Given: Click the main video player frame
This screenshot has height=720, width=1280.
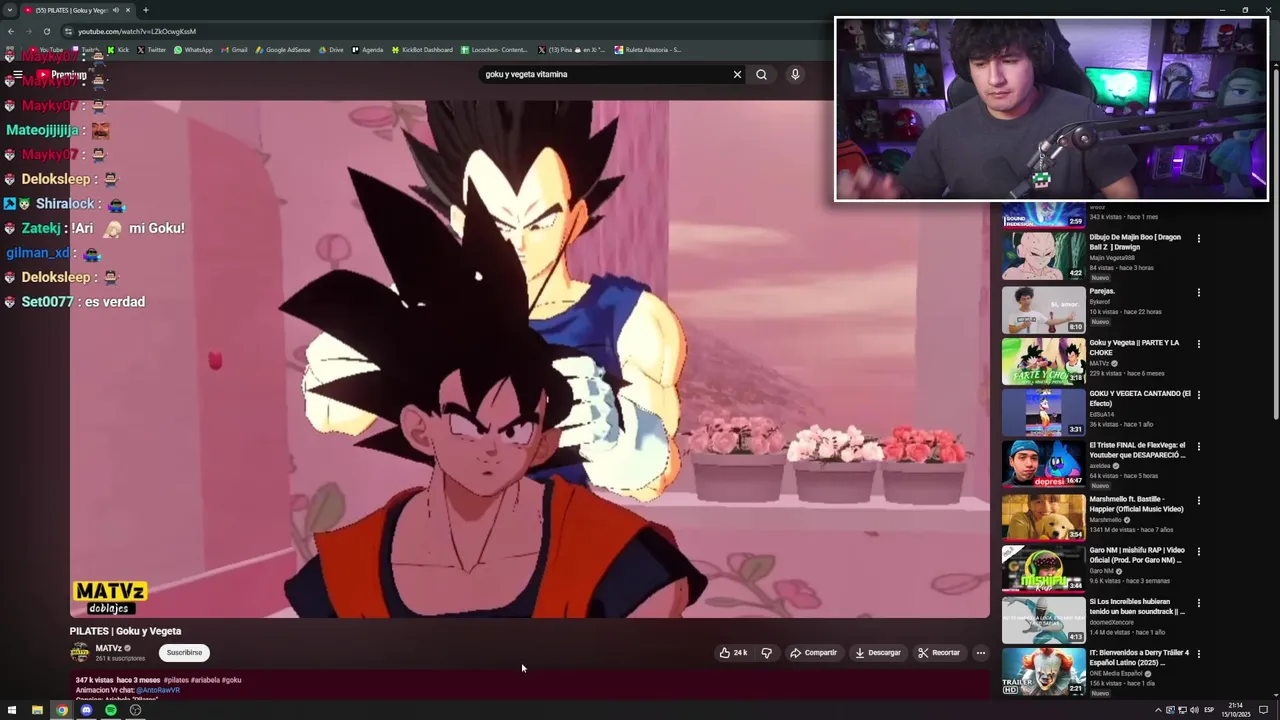Looking at the screenshot, I should (530, 359).
